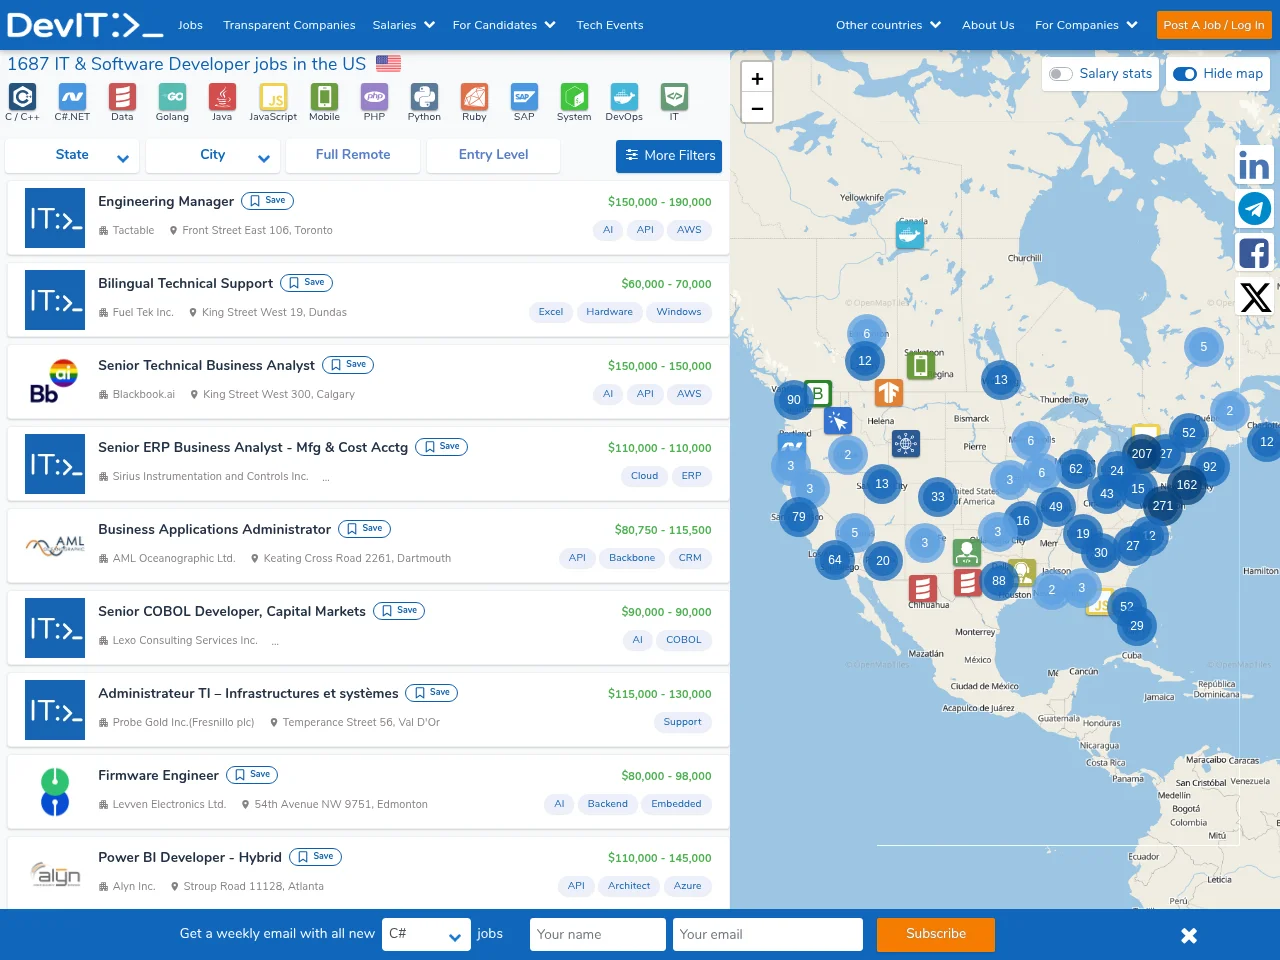This screenshot has height=960, width=1280.
Task: Select the System category icon
Action: (574, 96)
